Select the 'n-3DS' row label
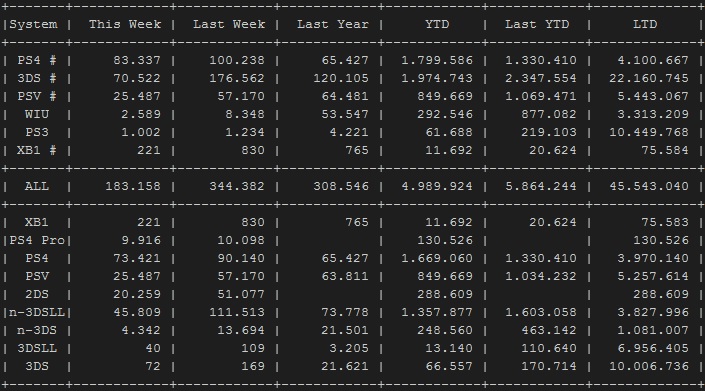The width and height of the screenshot is (705, 391). (x=37, y=330)
